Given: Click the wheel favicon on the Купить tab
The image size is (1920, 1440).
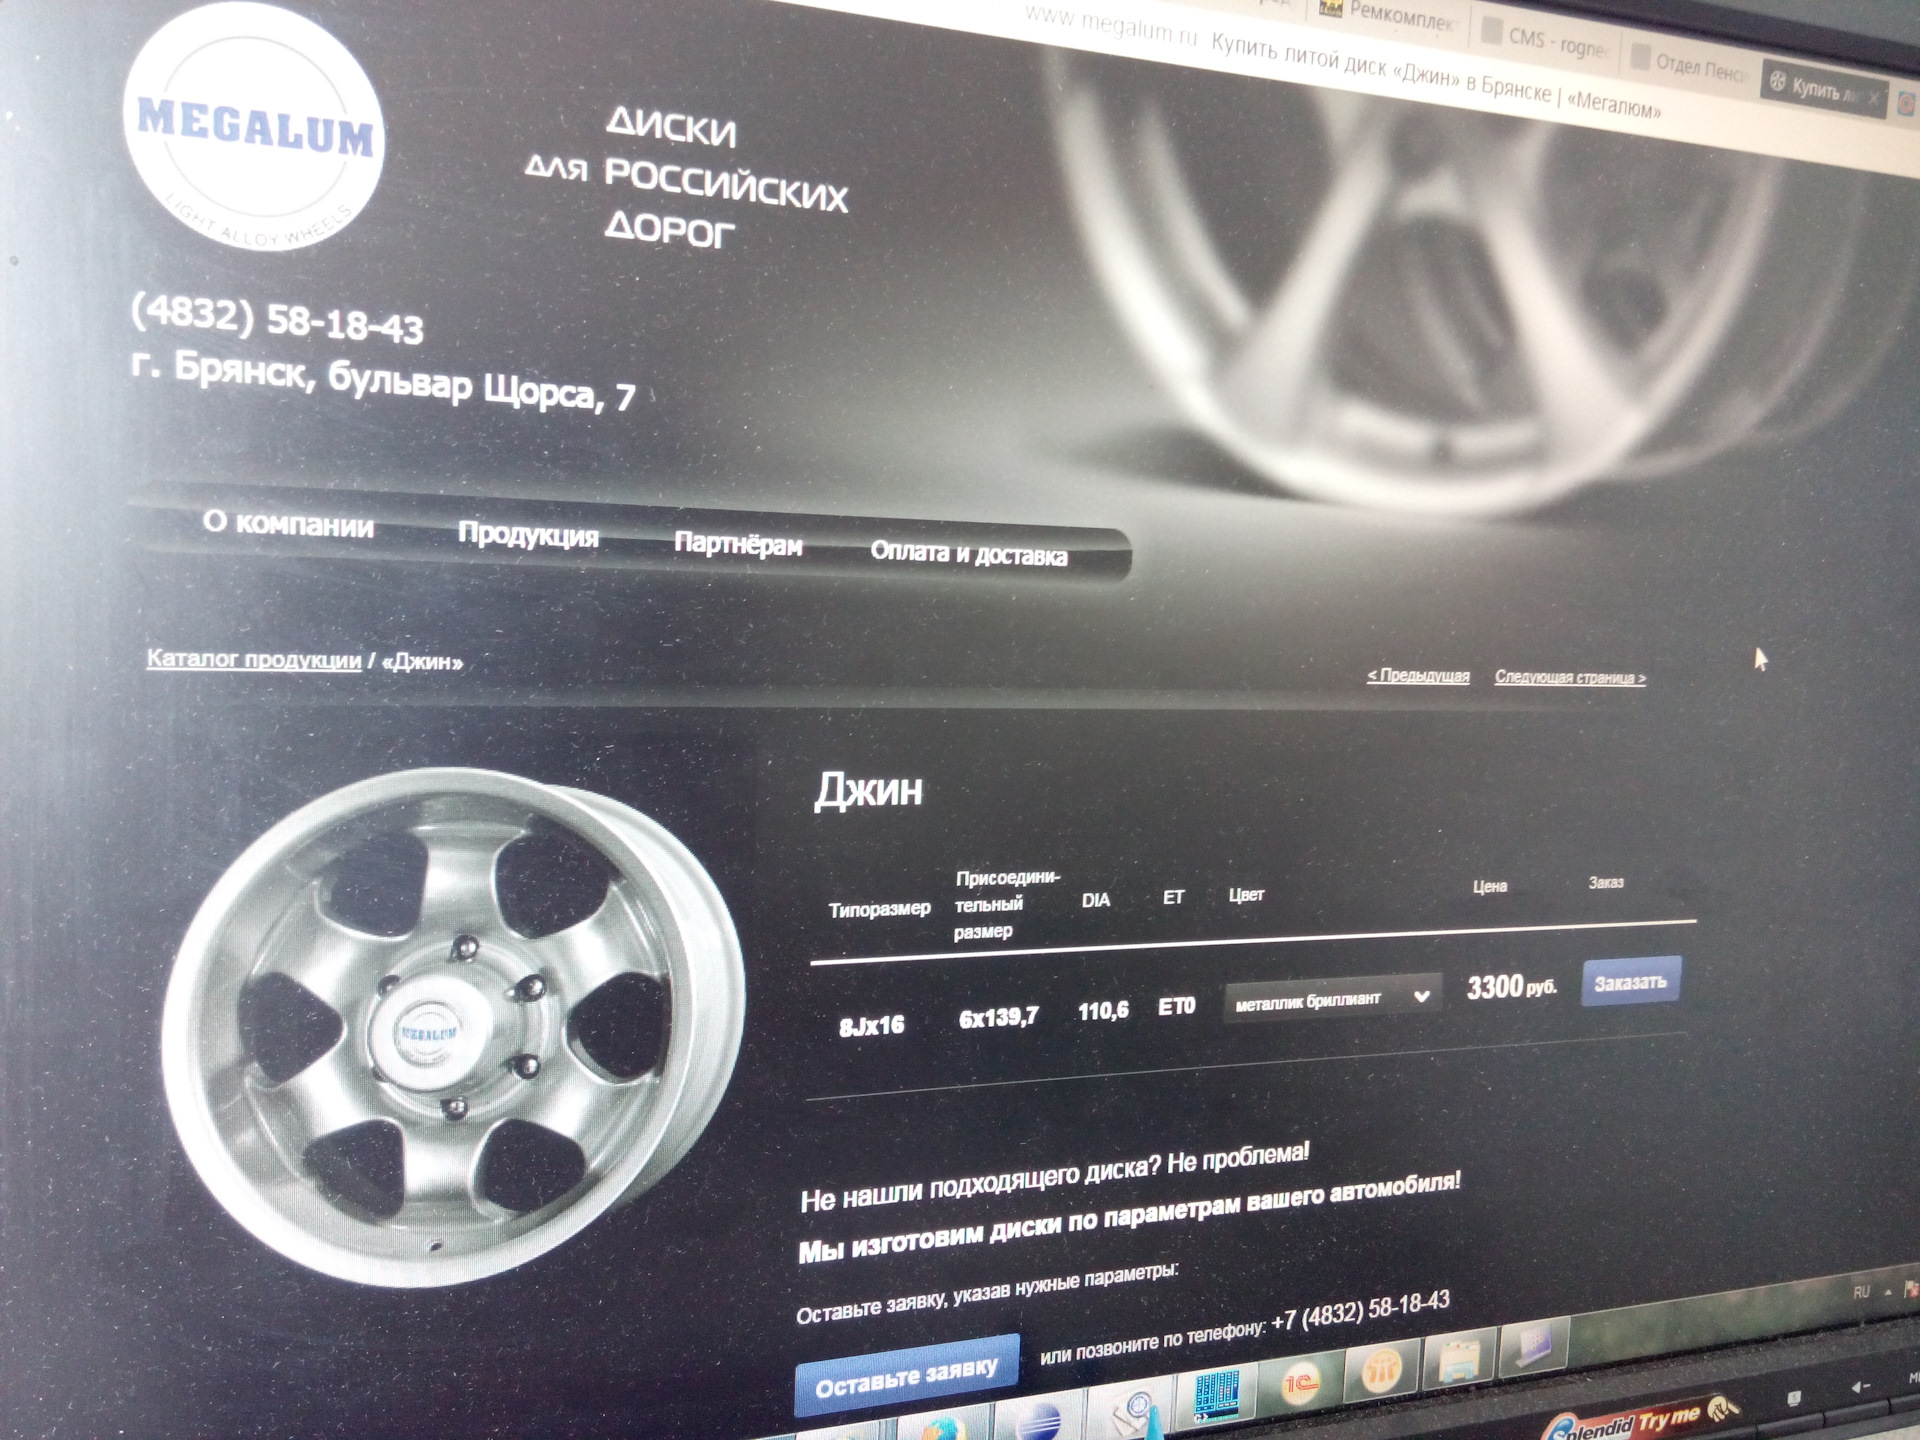Looking at the screenshot, I should click(x=1777, y=81).
